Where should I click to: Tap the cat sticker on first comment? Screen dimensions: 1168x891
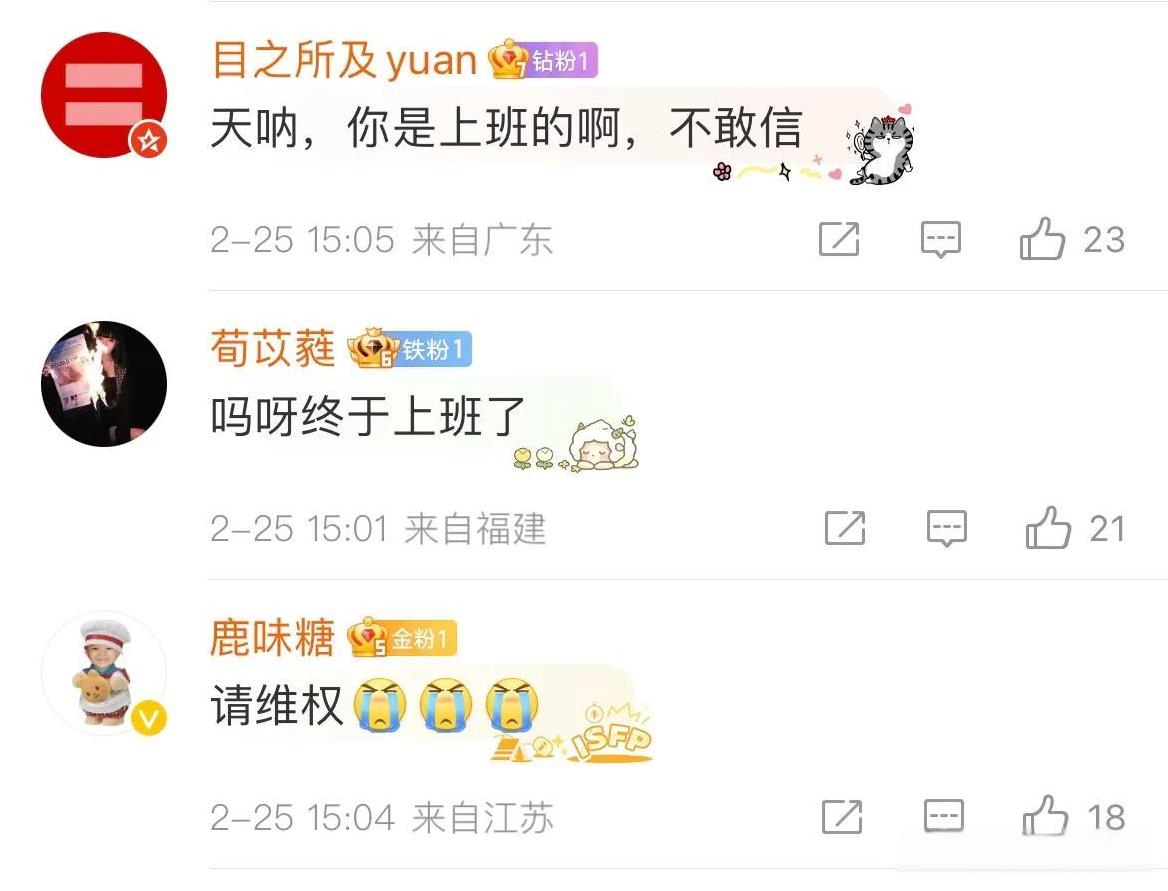coord(880,148)
